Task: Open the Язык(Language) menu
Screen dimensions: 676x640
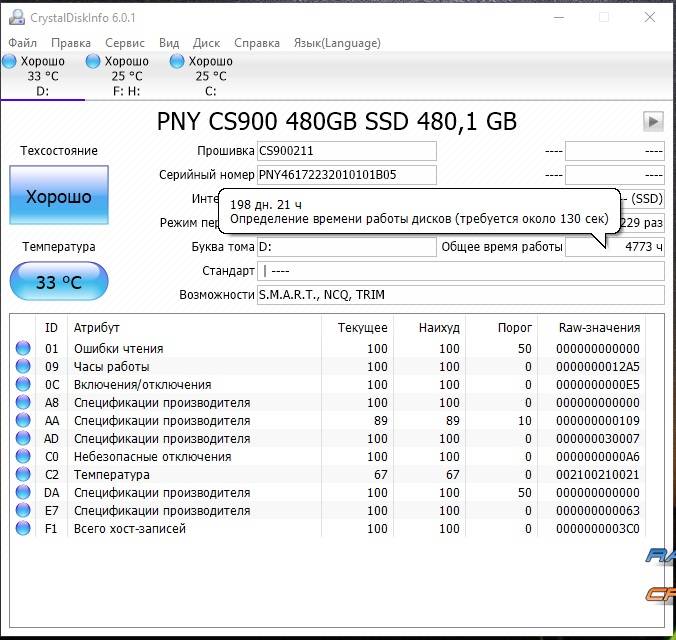Action: 337,43
